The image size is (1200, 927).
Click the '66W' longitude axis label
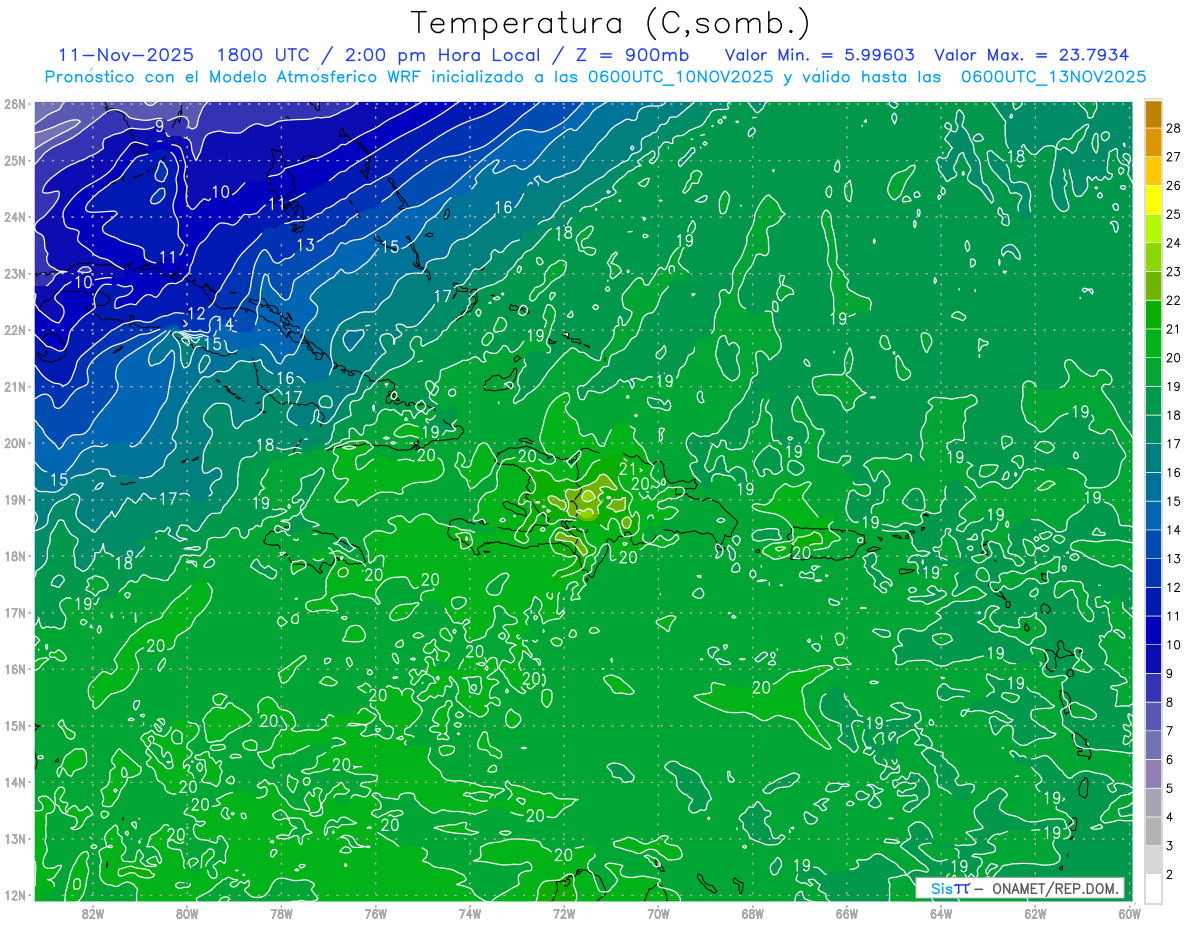click(846, 913)
